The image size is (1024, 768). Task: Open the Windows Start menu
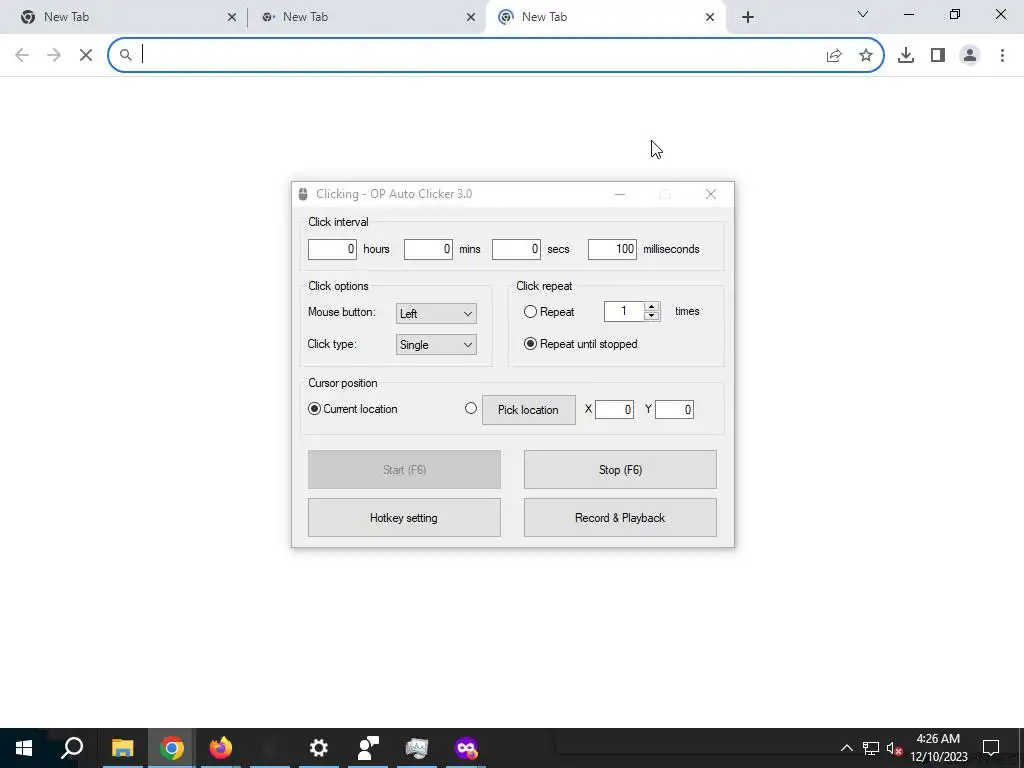pyautogui.click(x=24, y=748)
